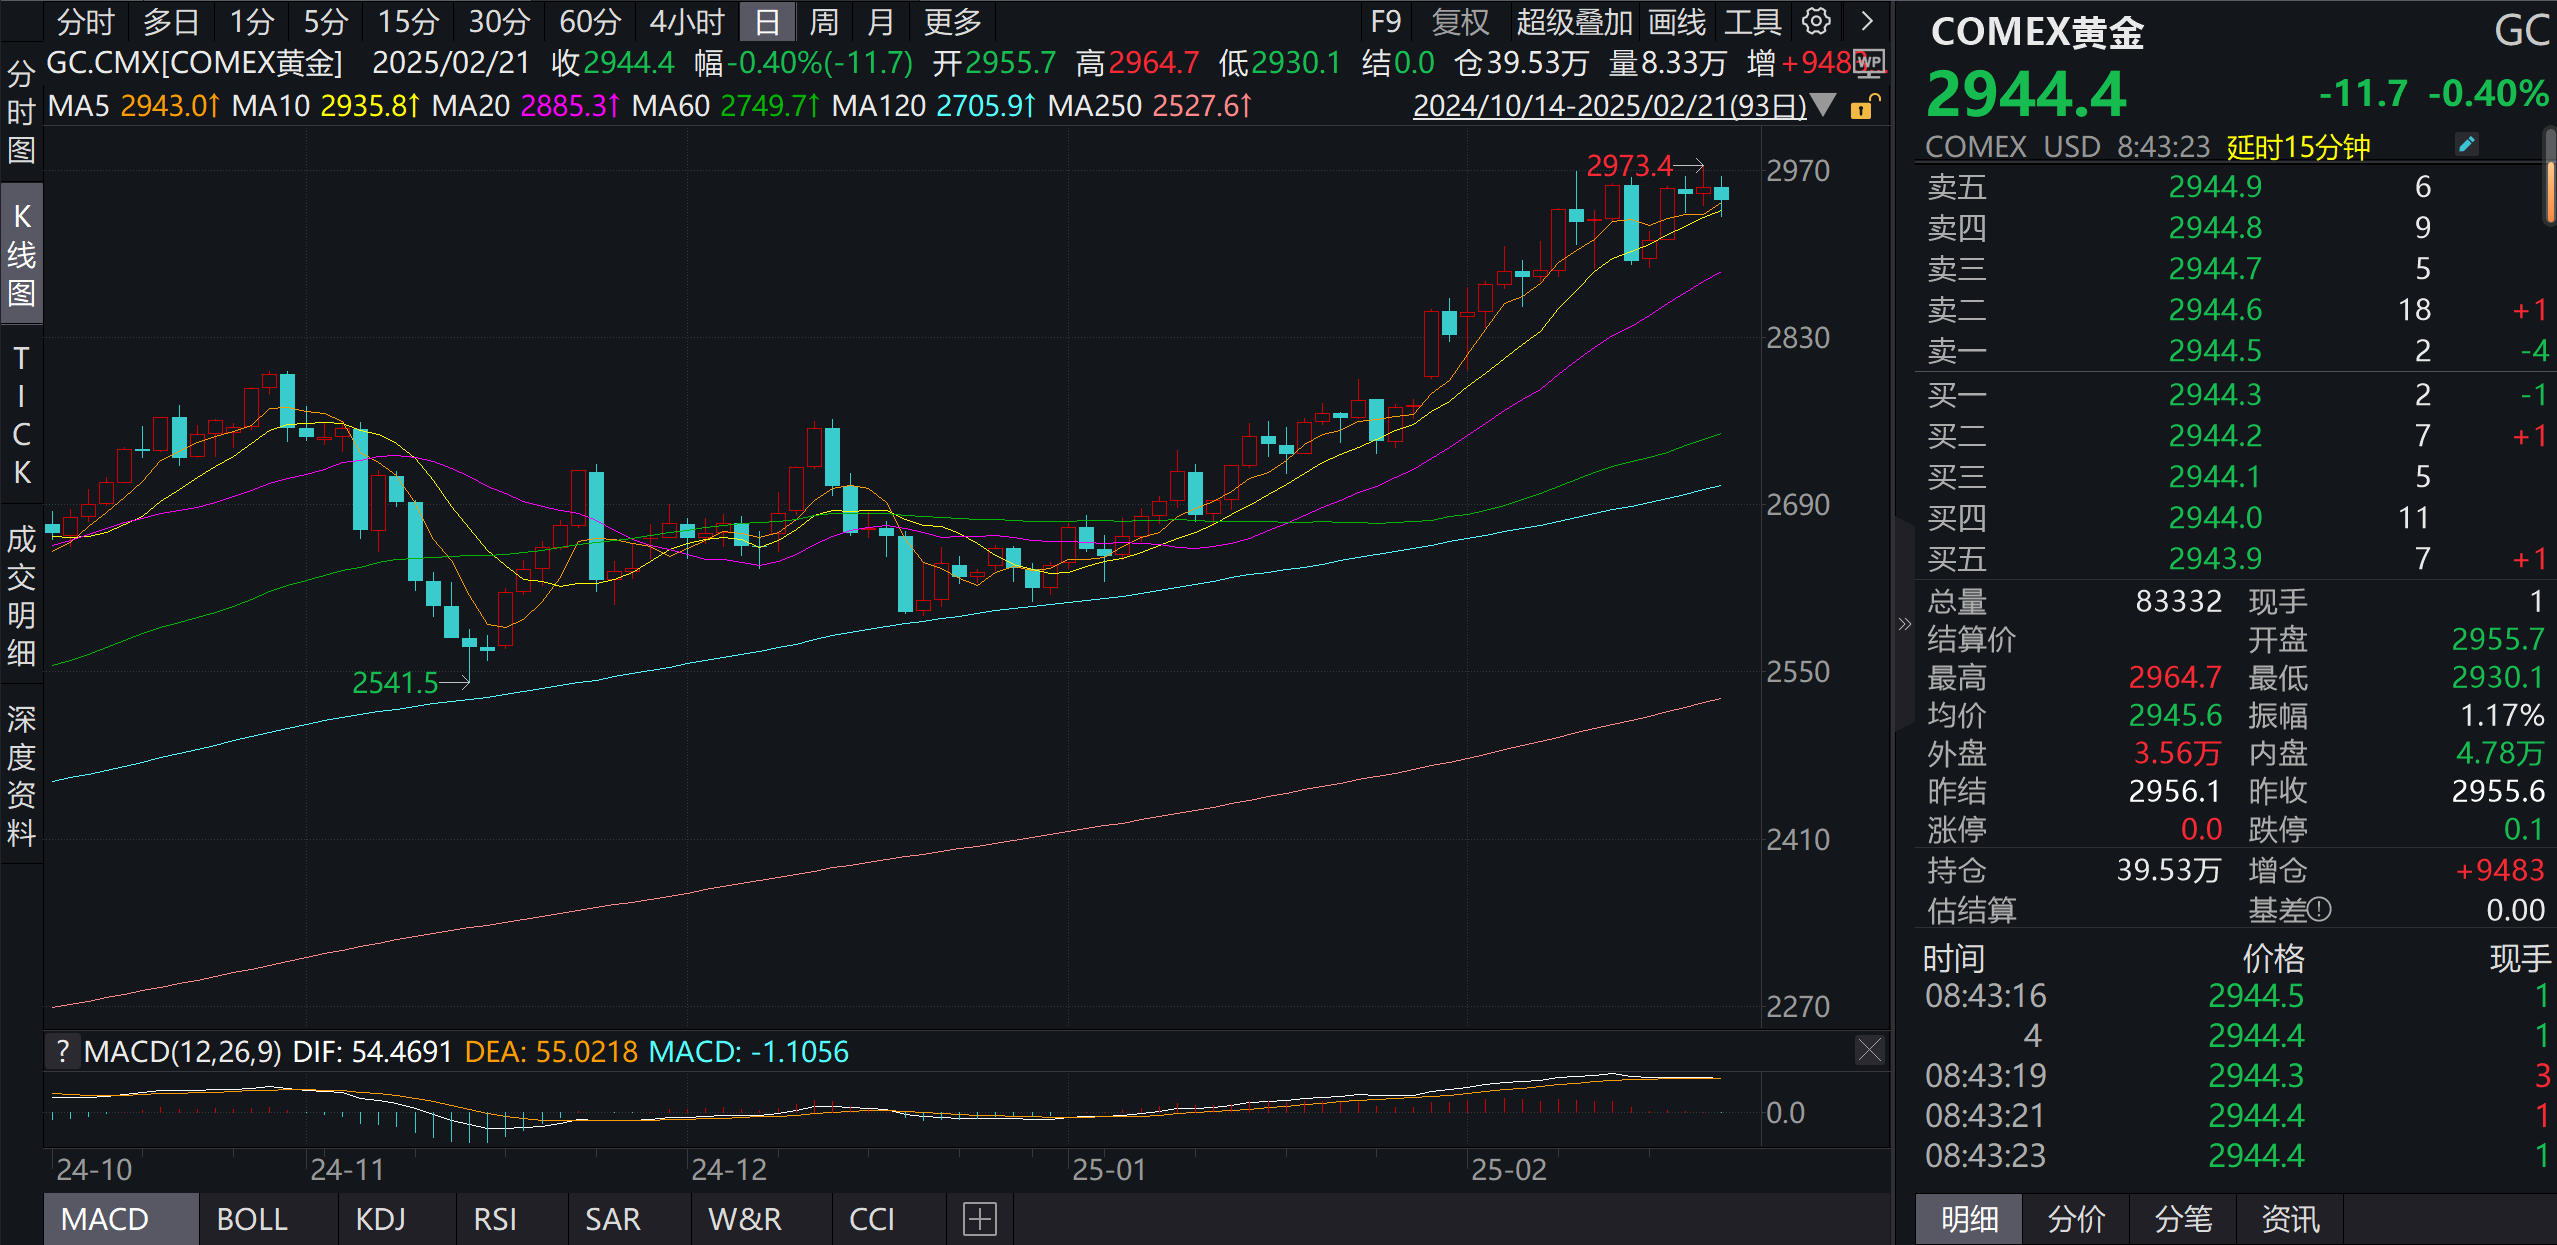Switch to the 周 weekly period
Screen dimensions: 2557x1245
click(823, 21)
